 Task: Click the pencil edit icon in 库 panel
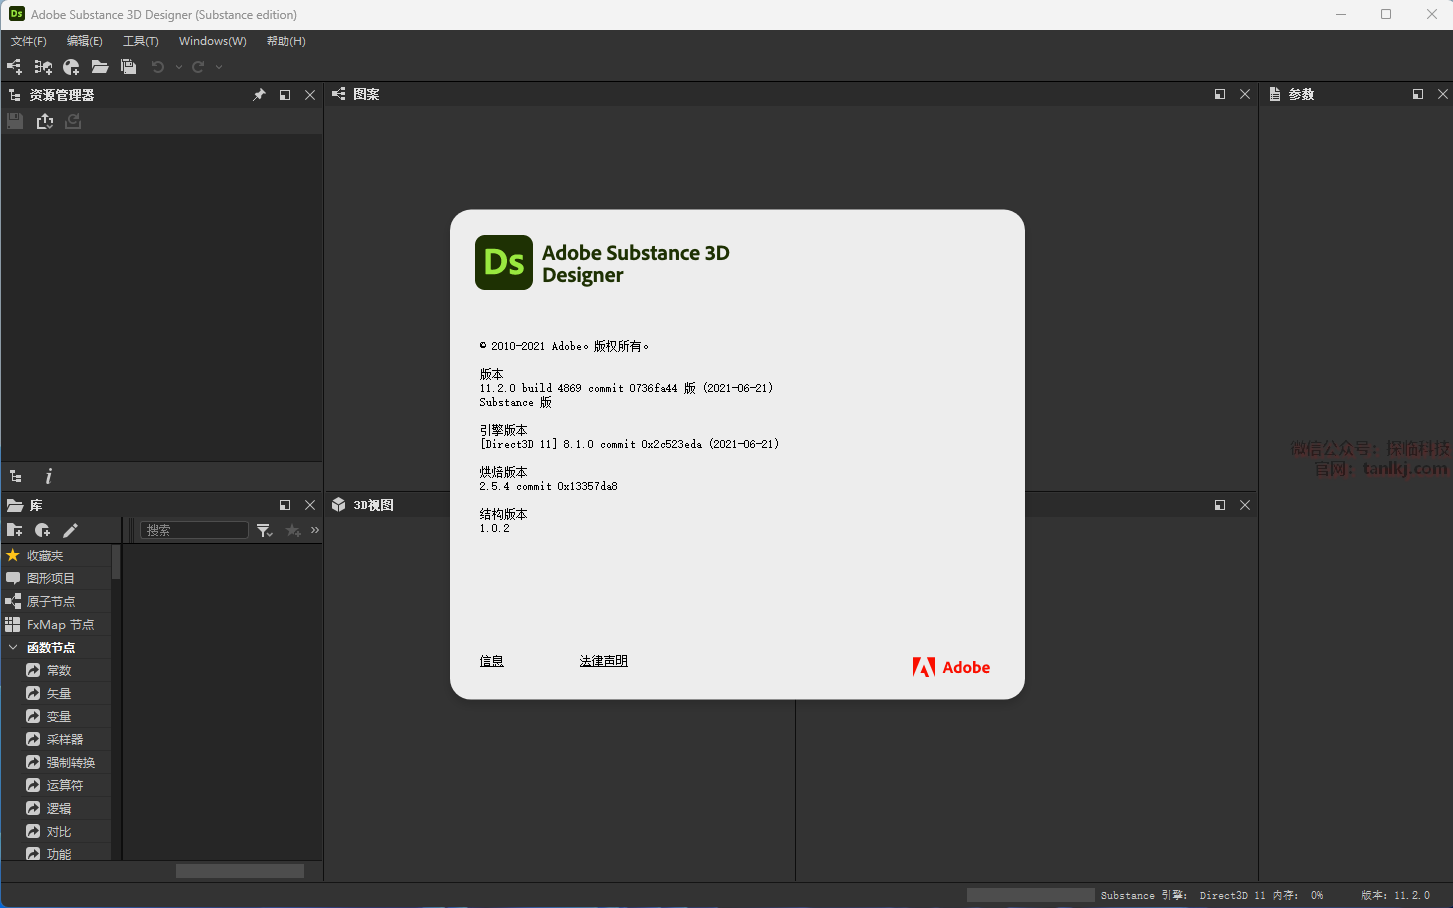pos(70,530)
